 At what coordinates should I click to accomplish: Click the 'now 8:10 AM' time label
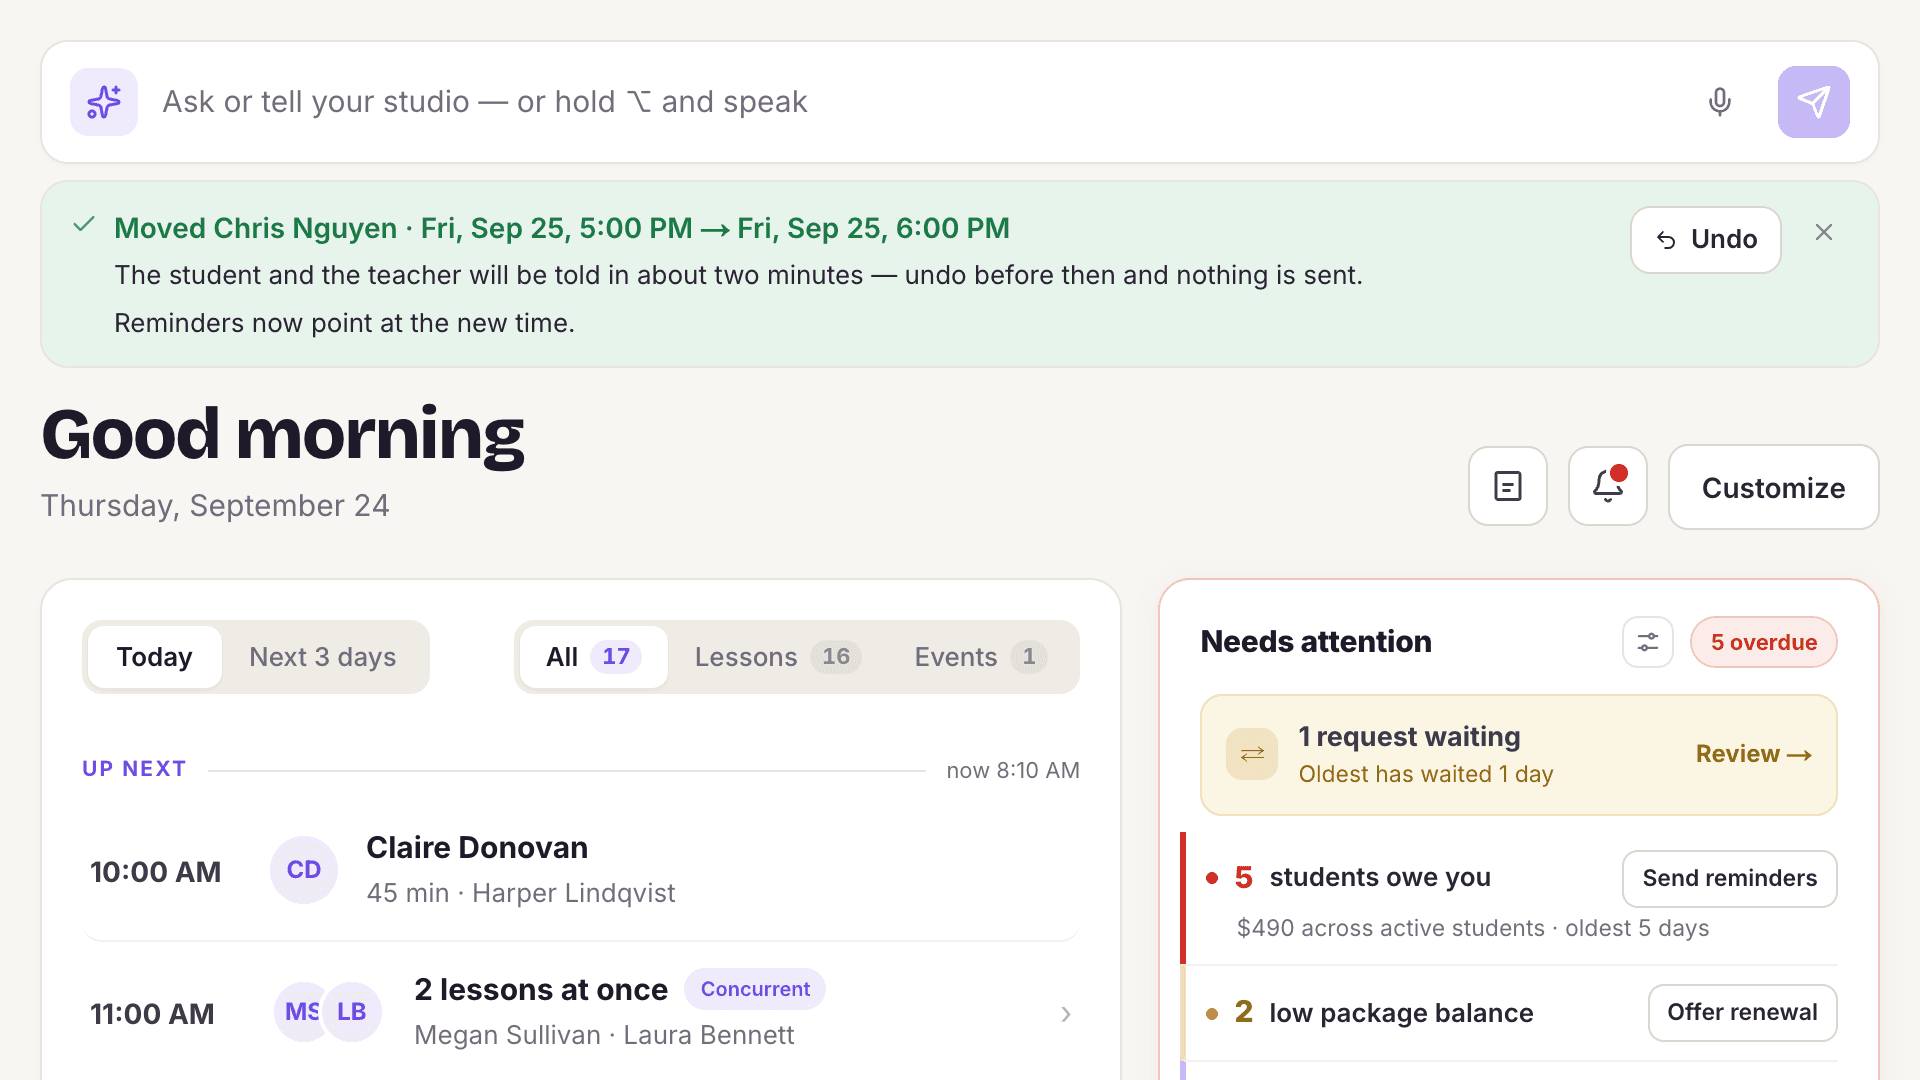point(1013,770)
